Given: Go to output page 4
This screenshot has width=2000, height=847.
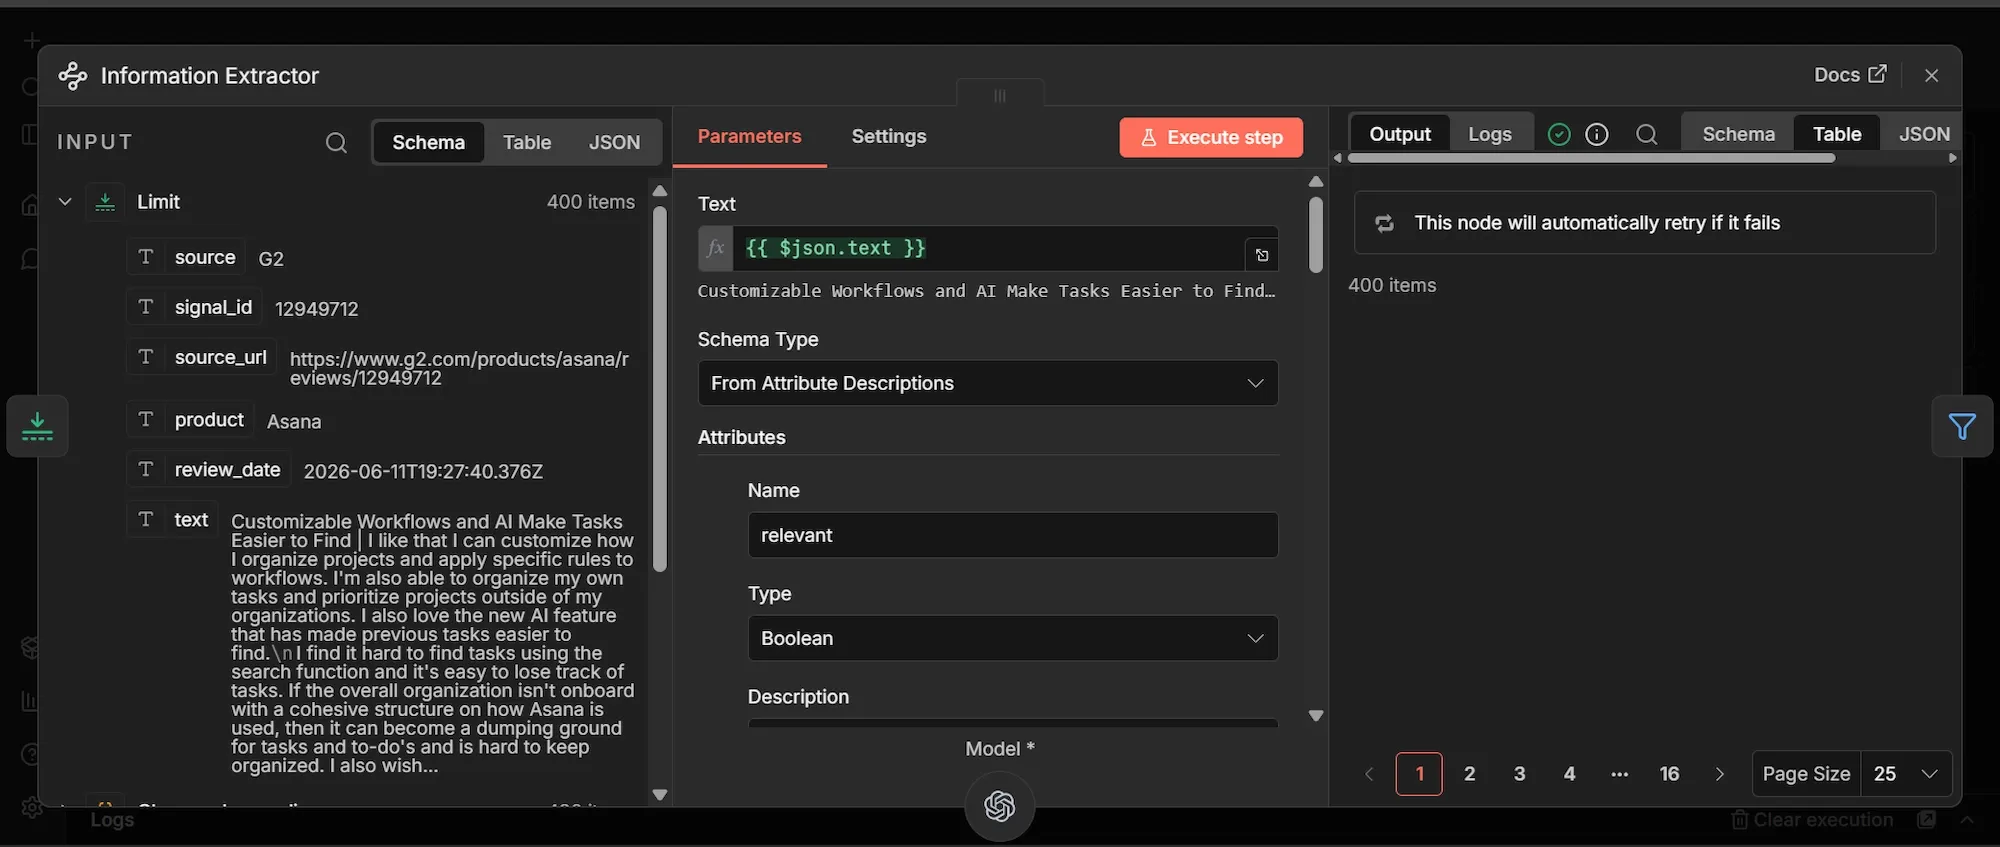Looking at the screenshot, I should [1569, 774].
